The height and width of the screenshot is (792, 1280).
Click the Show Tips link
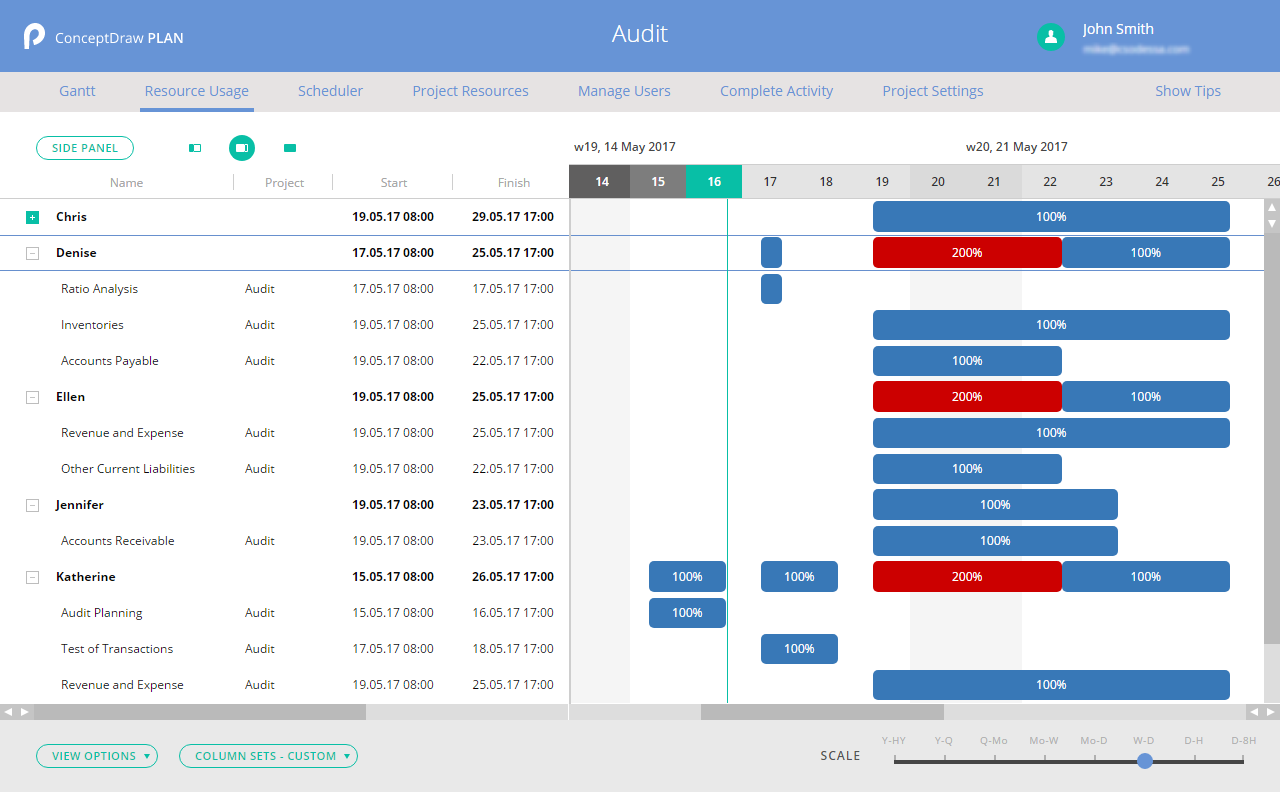(1187, 91)
